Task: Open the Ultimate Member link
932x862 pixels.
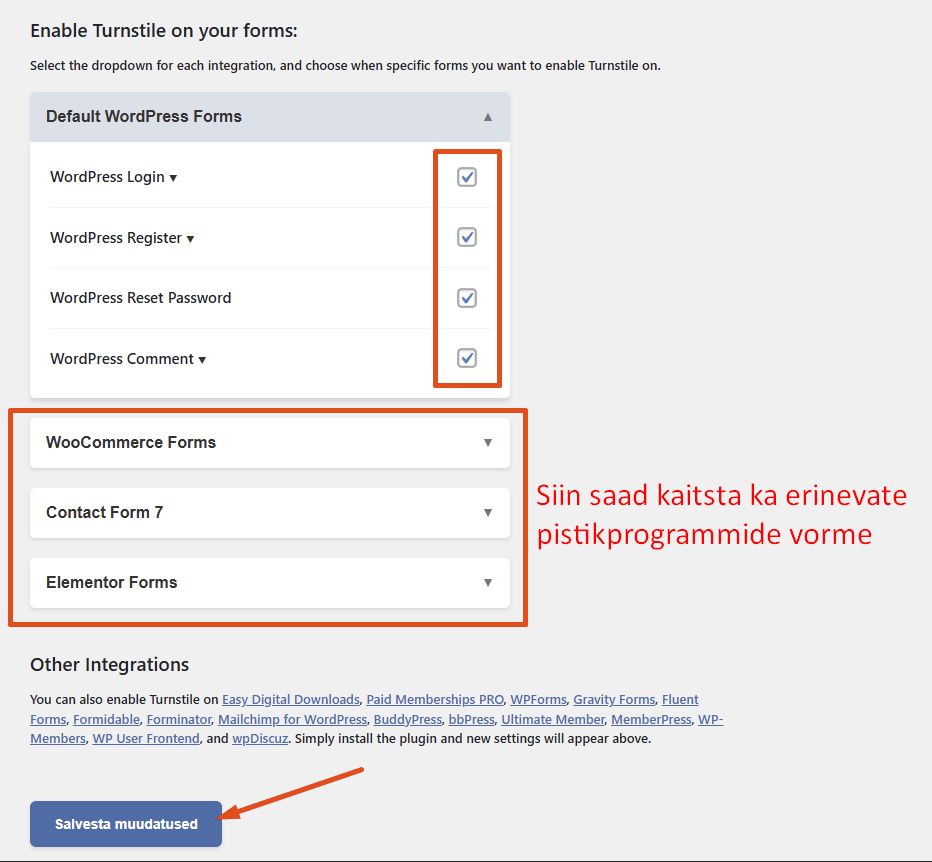Action: (x=553, y=720)
